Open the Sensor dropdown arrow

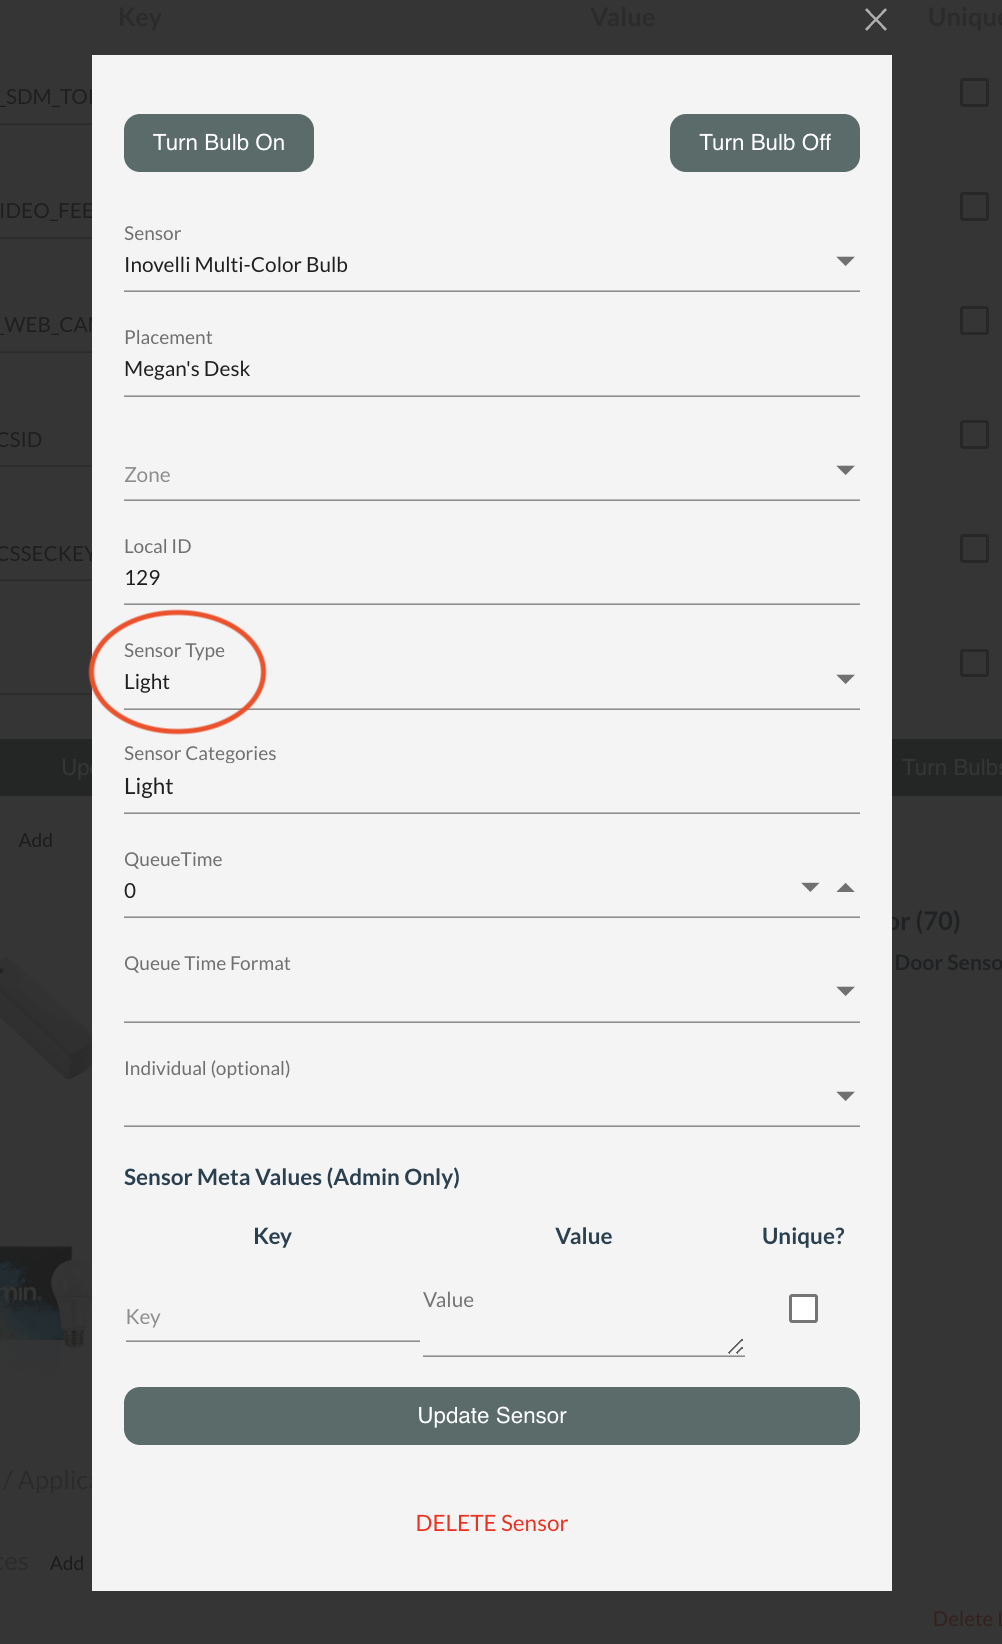point(845,262)
